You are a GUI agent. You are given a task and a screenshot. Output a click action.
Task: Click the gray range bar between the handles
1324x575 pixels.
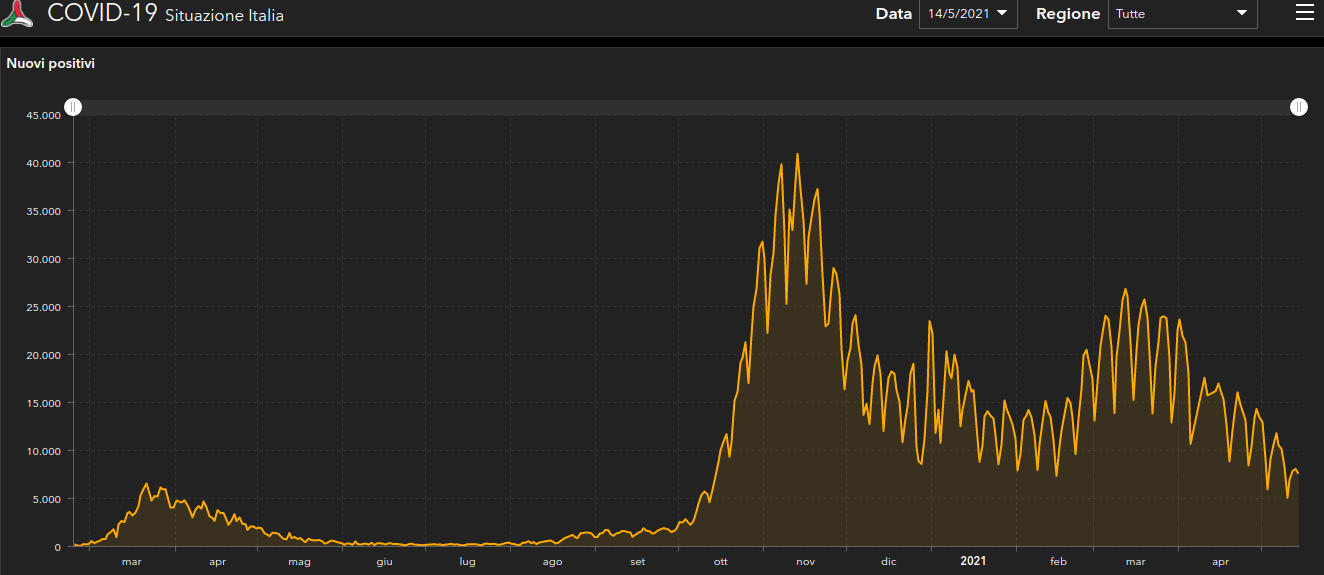(x=685, y=107)
